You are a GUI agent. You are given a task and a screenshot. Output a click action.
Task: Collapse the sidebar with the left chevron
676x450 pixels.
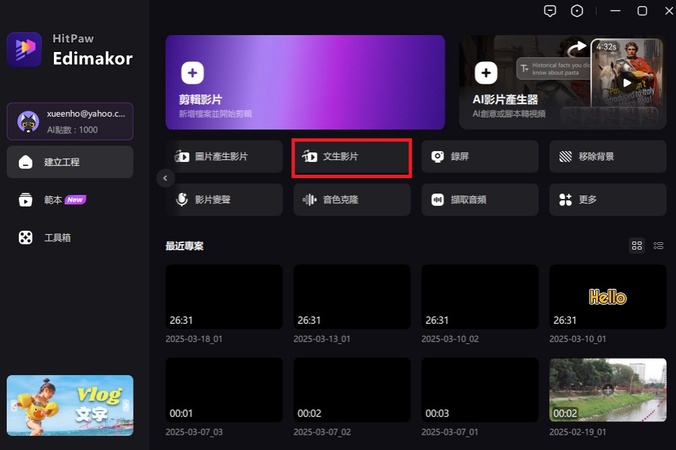(165, 178)
